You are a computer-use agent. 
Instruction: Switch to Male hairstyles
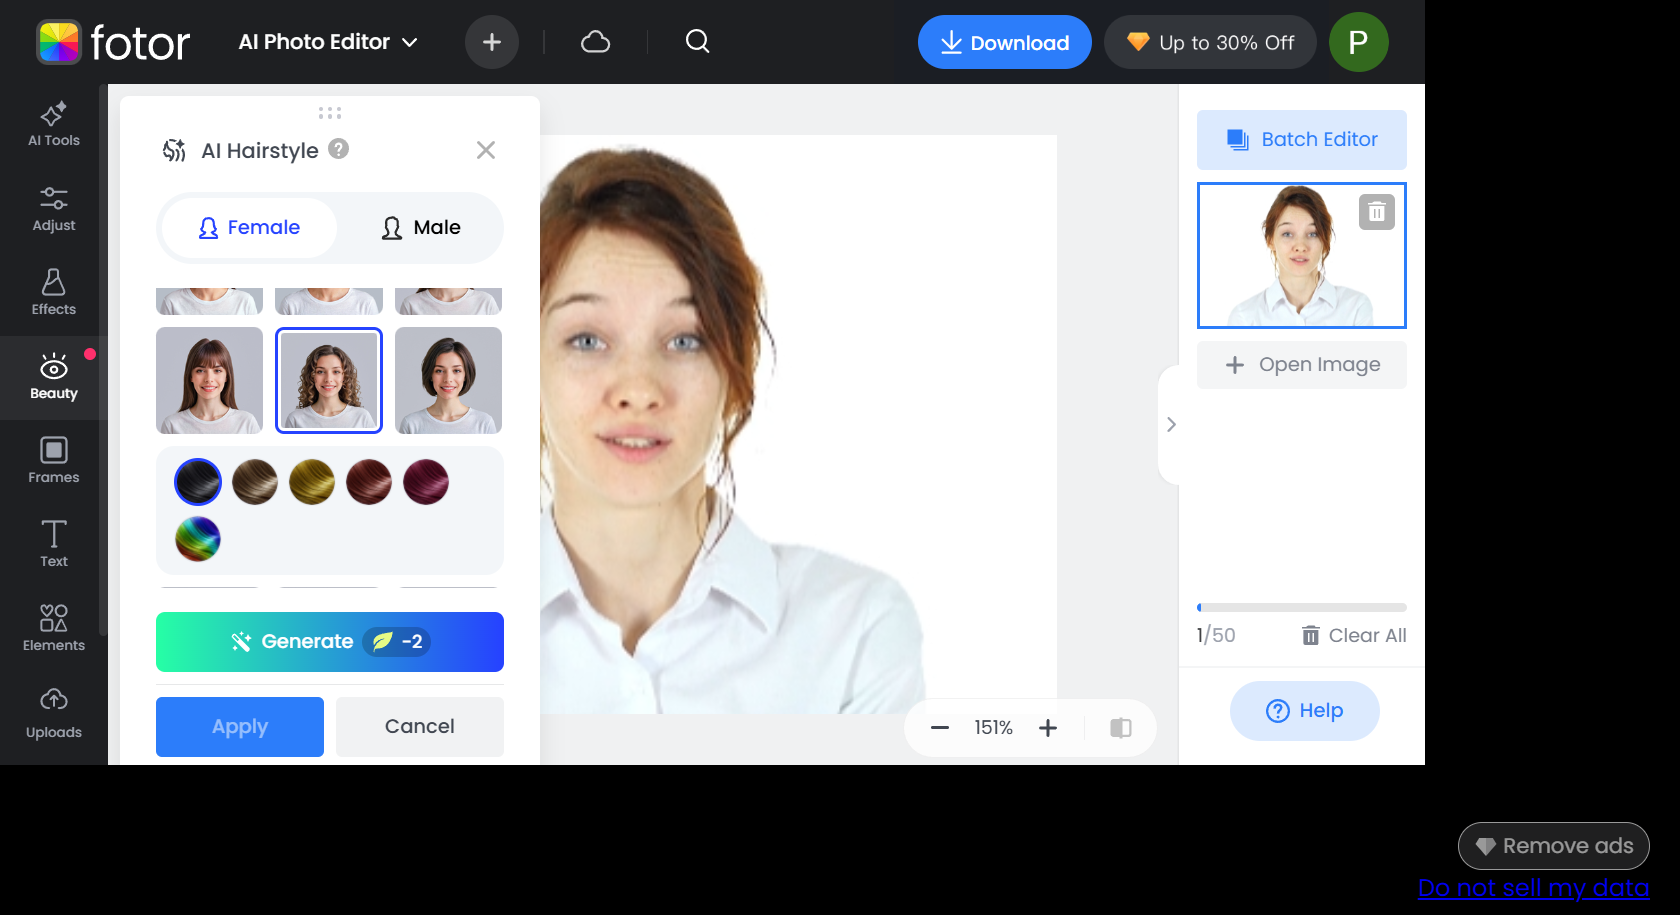(x=421, y=228)
